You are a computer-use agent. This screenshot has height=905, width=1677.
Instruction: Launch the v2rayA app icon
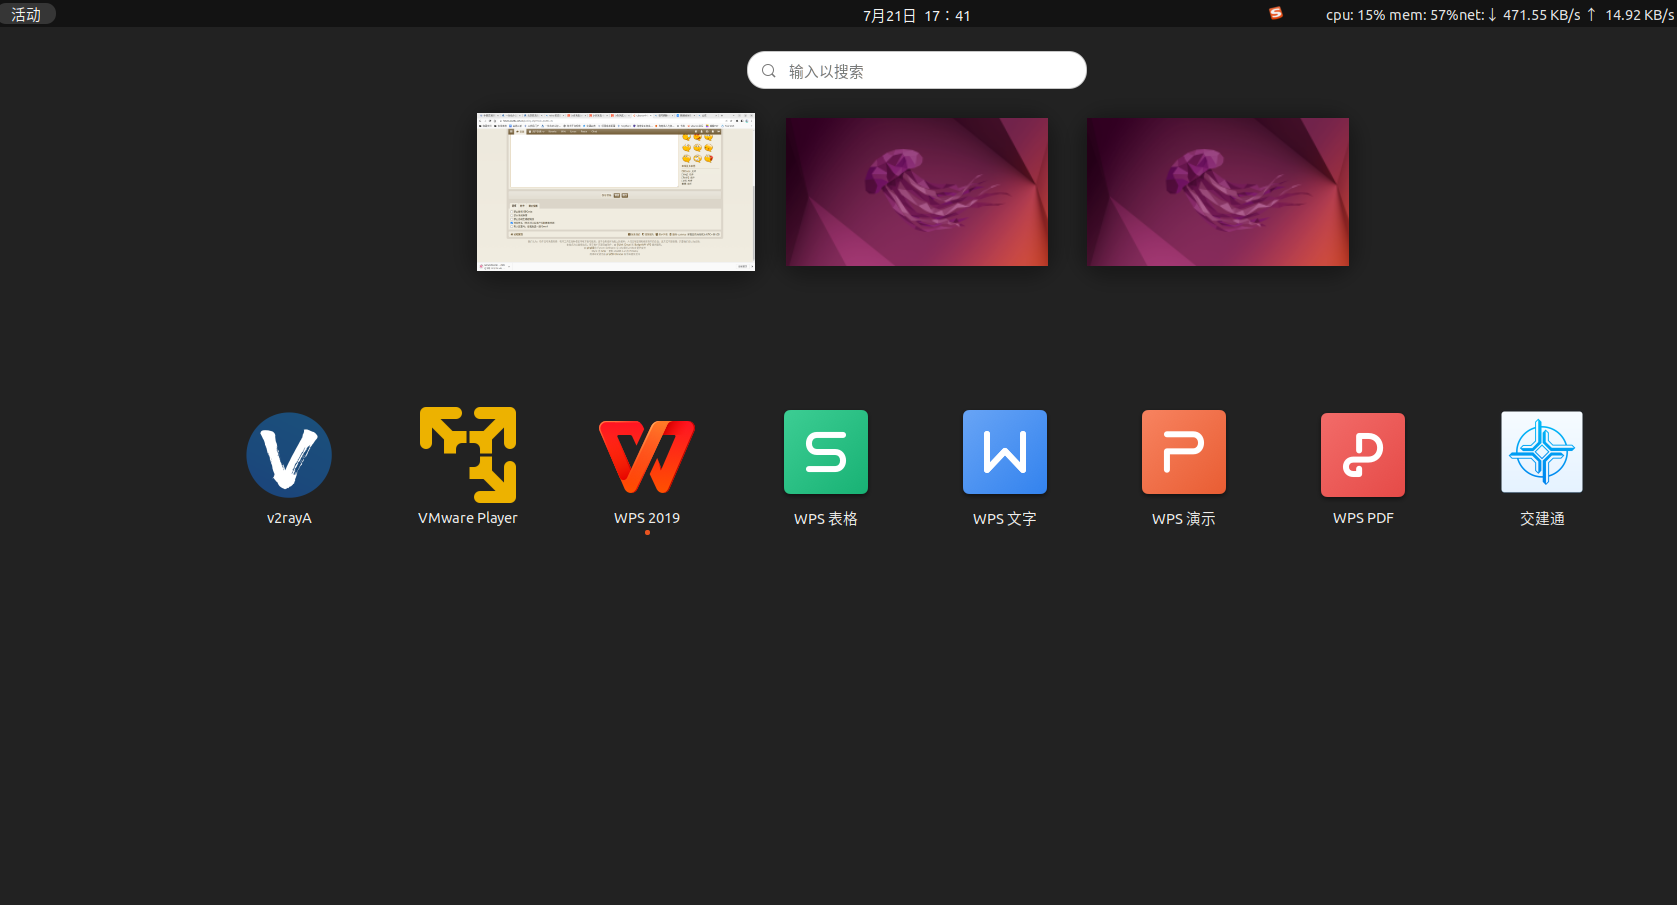click(289, 455)
